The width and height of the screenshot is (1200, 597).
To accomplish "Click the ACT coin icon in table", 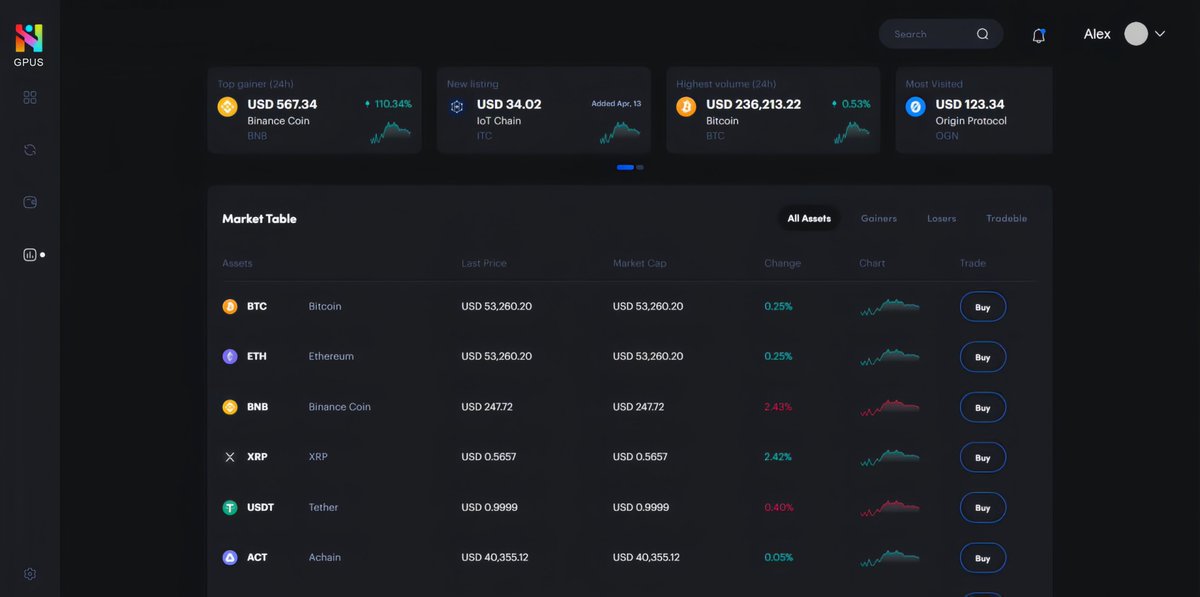I will [x=230, y=558].
